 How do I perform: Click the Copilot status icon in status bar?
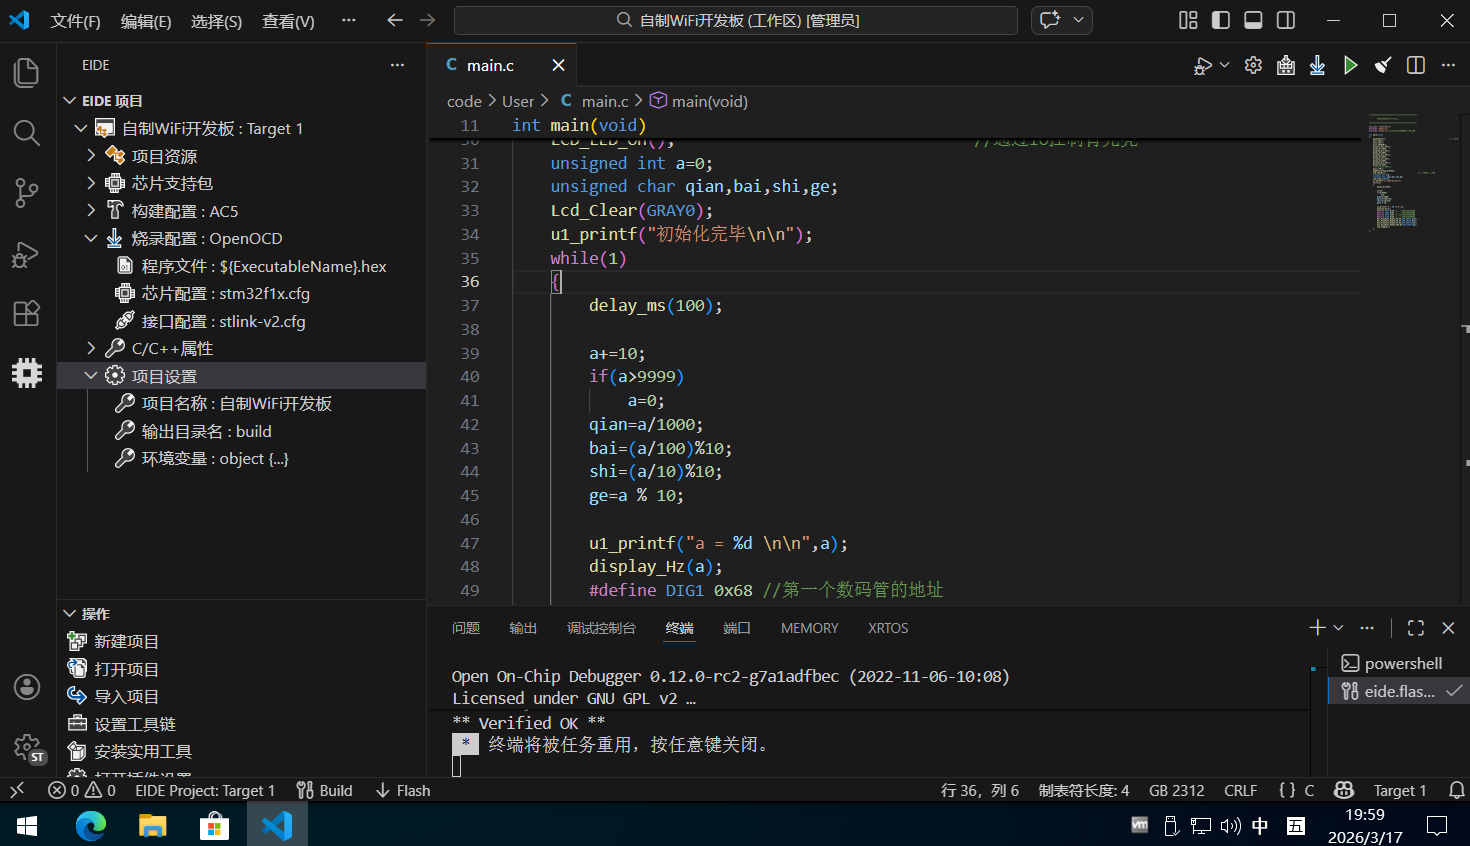click(x=1344, y=790)
